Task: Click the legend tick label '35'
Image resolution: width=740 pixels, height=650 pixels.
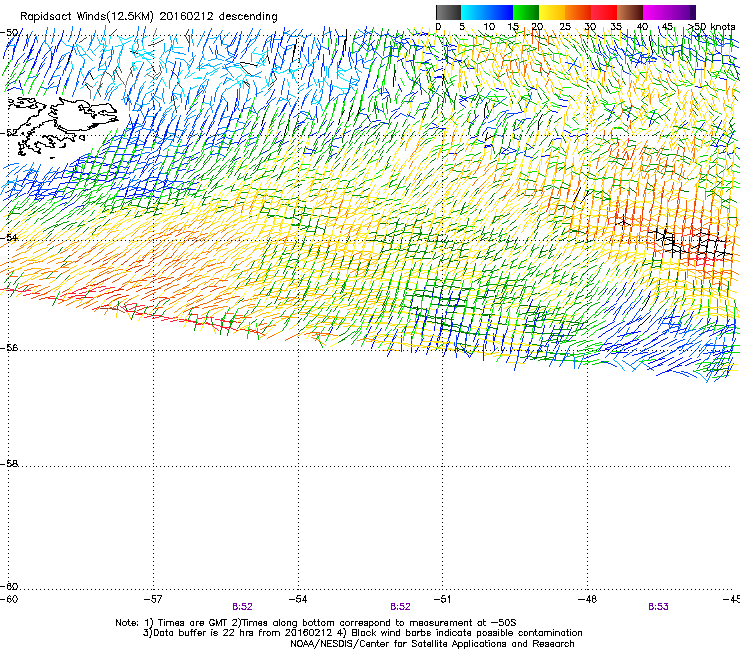Action: tap(616, 26)
